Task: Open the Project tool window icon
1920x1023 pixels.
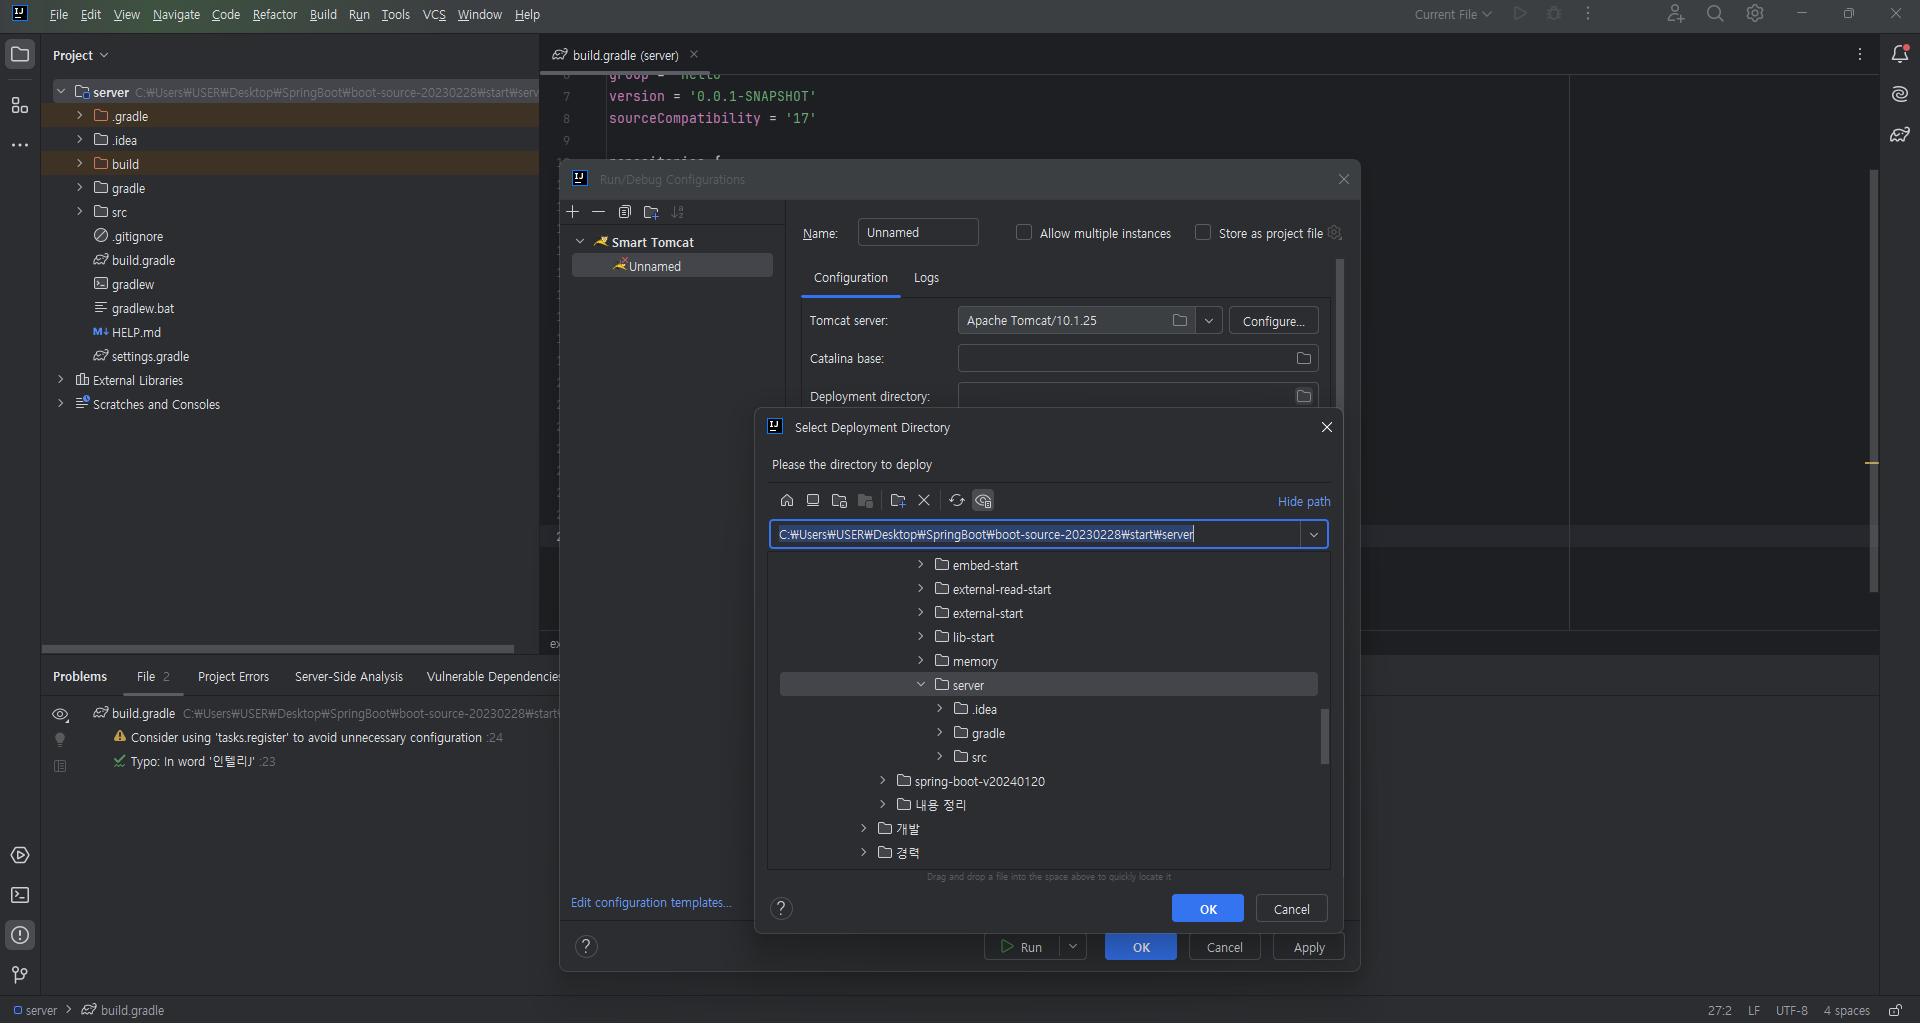Action: tap(20, 54)
